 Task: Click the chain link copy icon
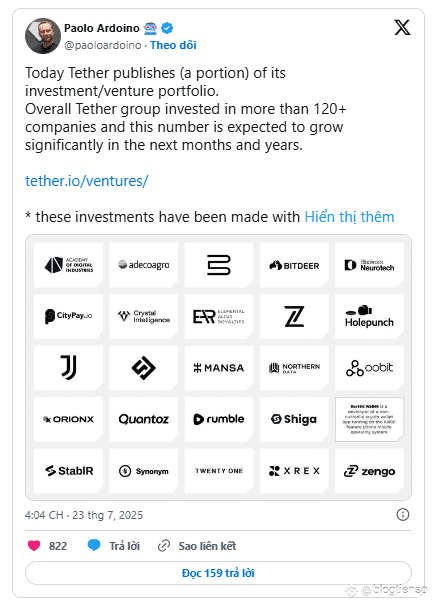click(164, 546)
